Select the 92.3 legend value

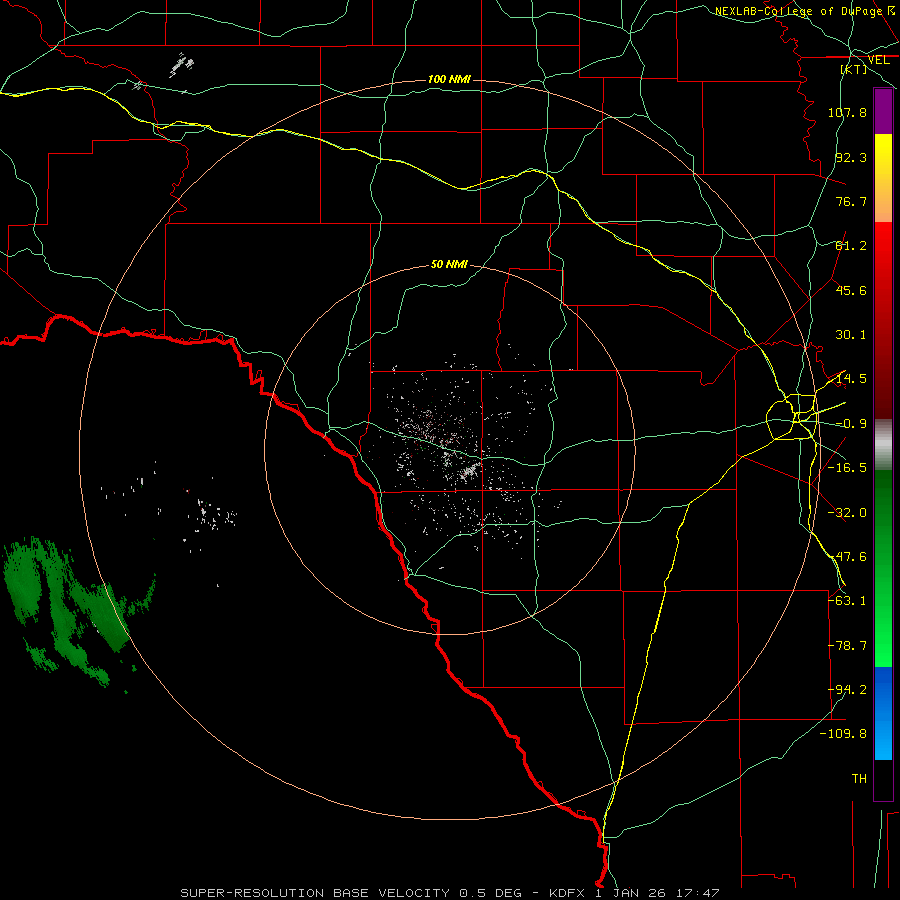(851, 157)
